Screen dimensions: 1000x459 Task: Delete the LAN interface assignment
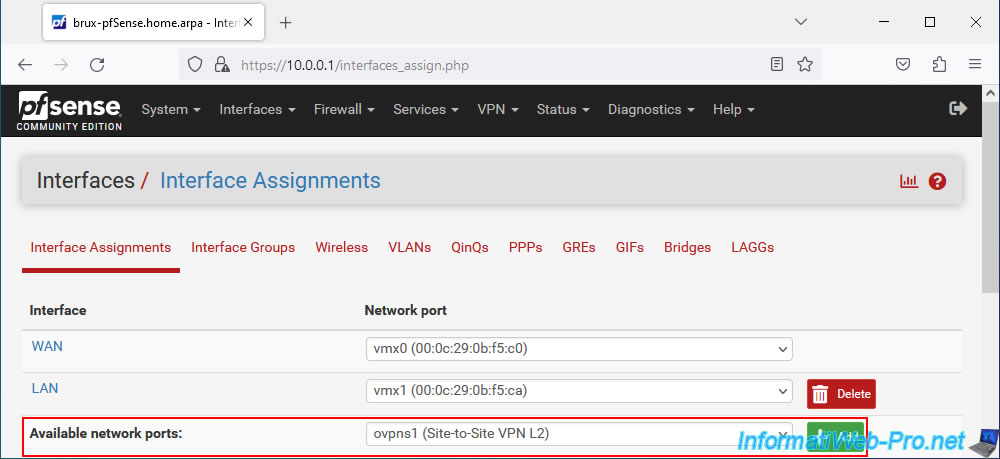click(841, 394)
